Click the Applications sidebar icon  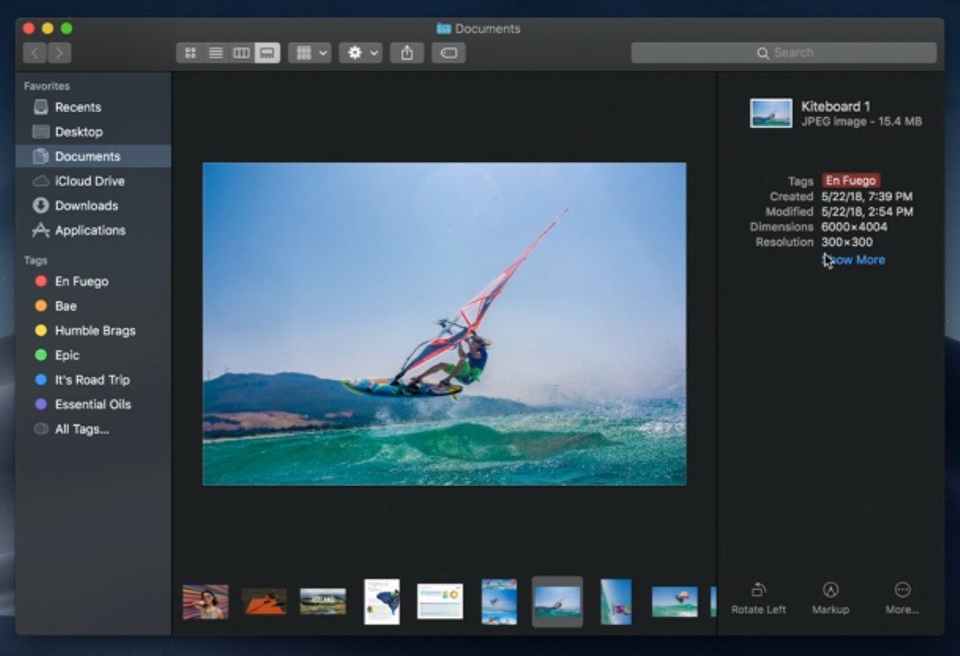41,230
